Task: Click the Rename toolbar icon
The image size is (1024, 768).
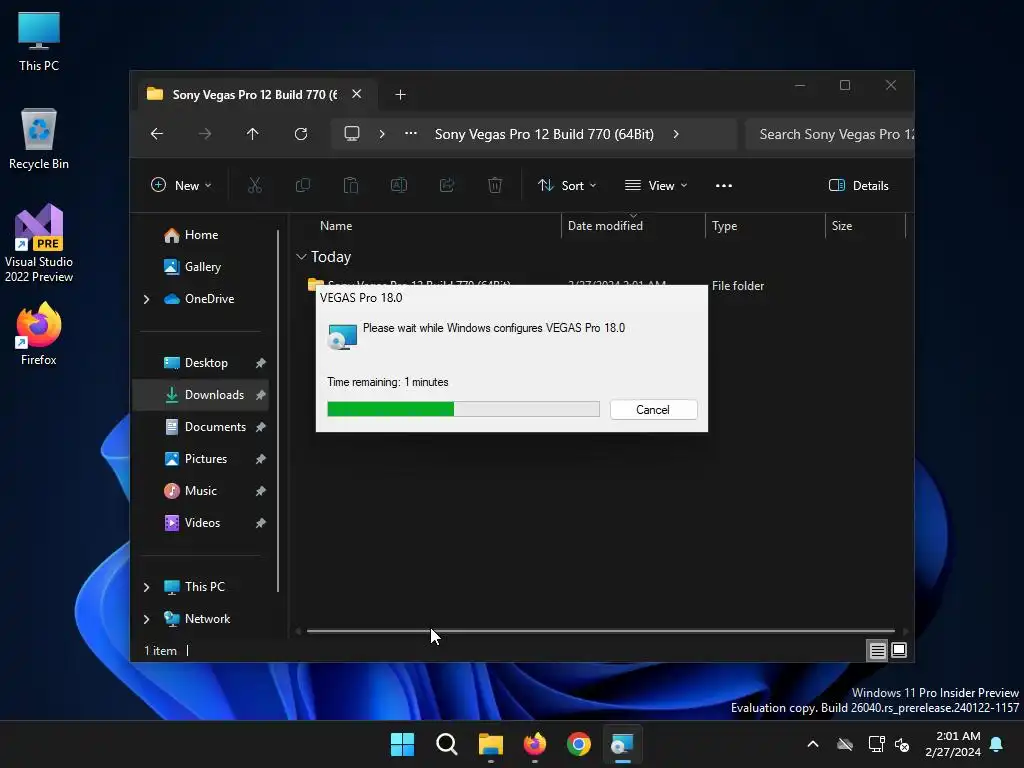Action: pos(399,185)
